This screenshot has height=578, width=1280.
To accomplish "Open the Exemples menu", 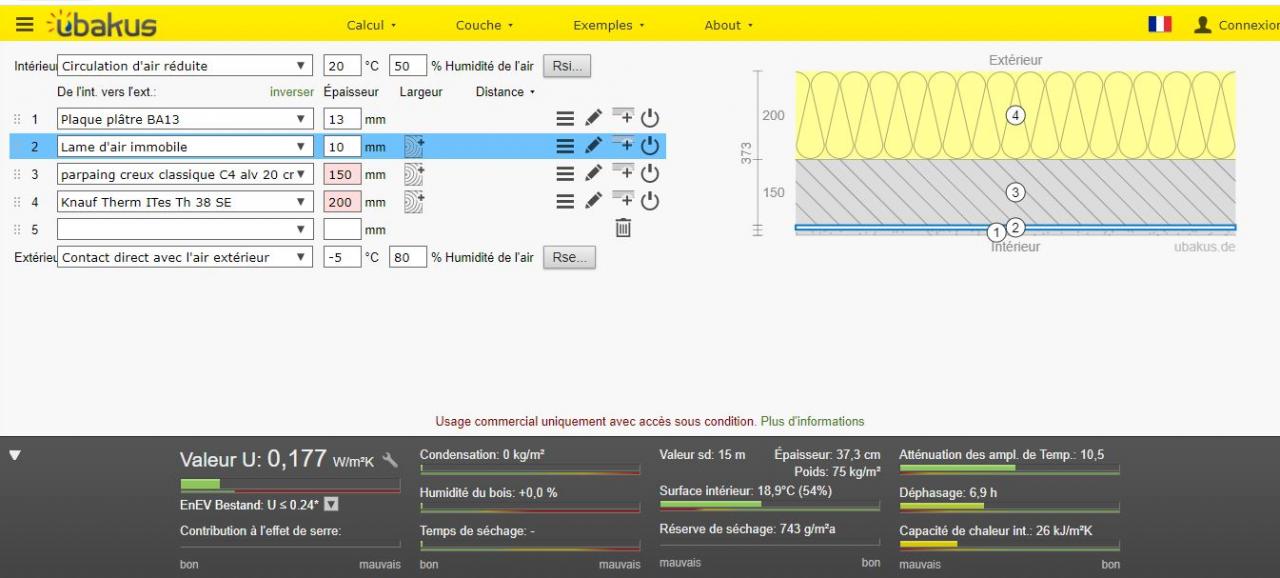I will coord(609,25).
